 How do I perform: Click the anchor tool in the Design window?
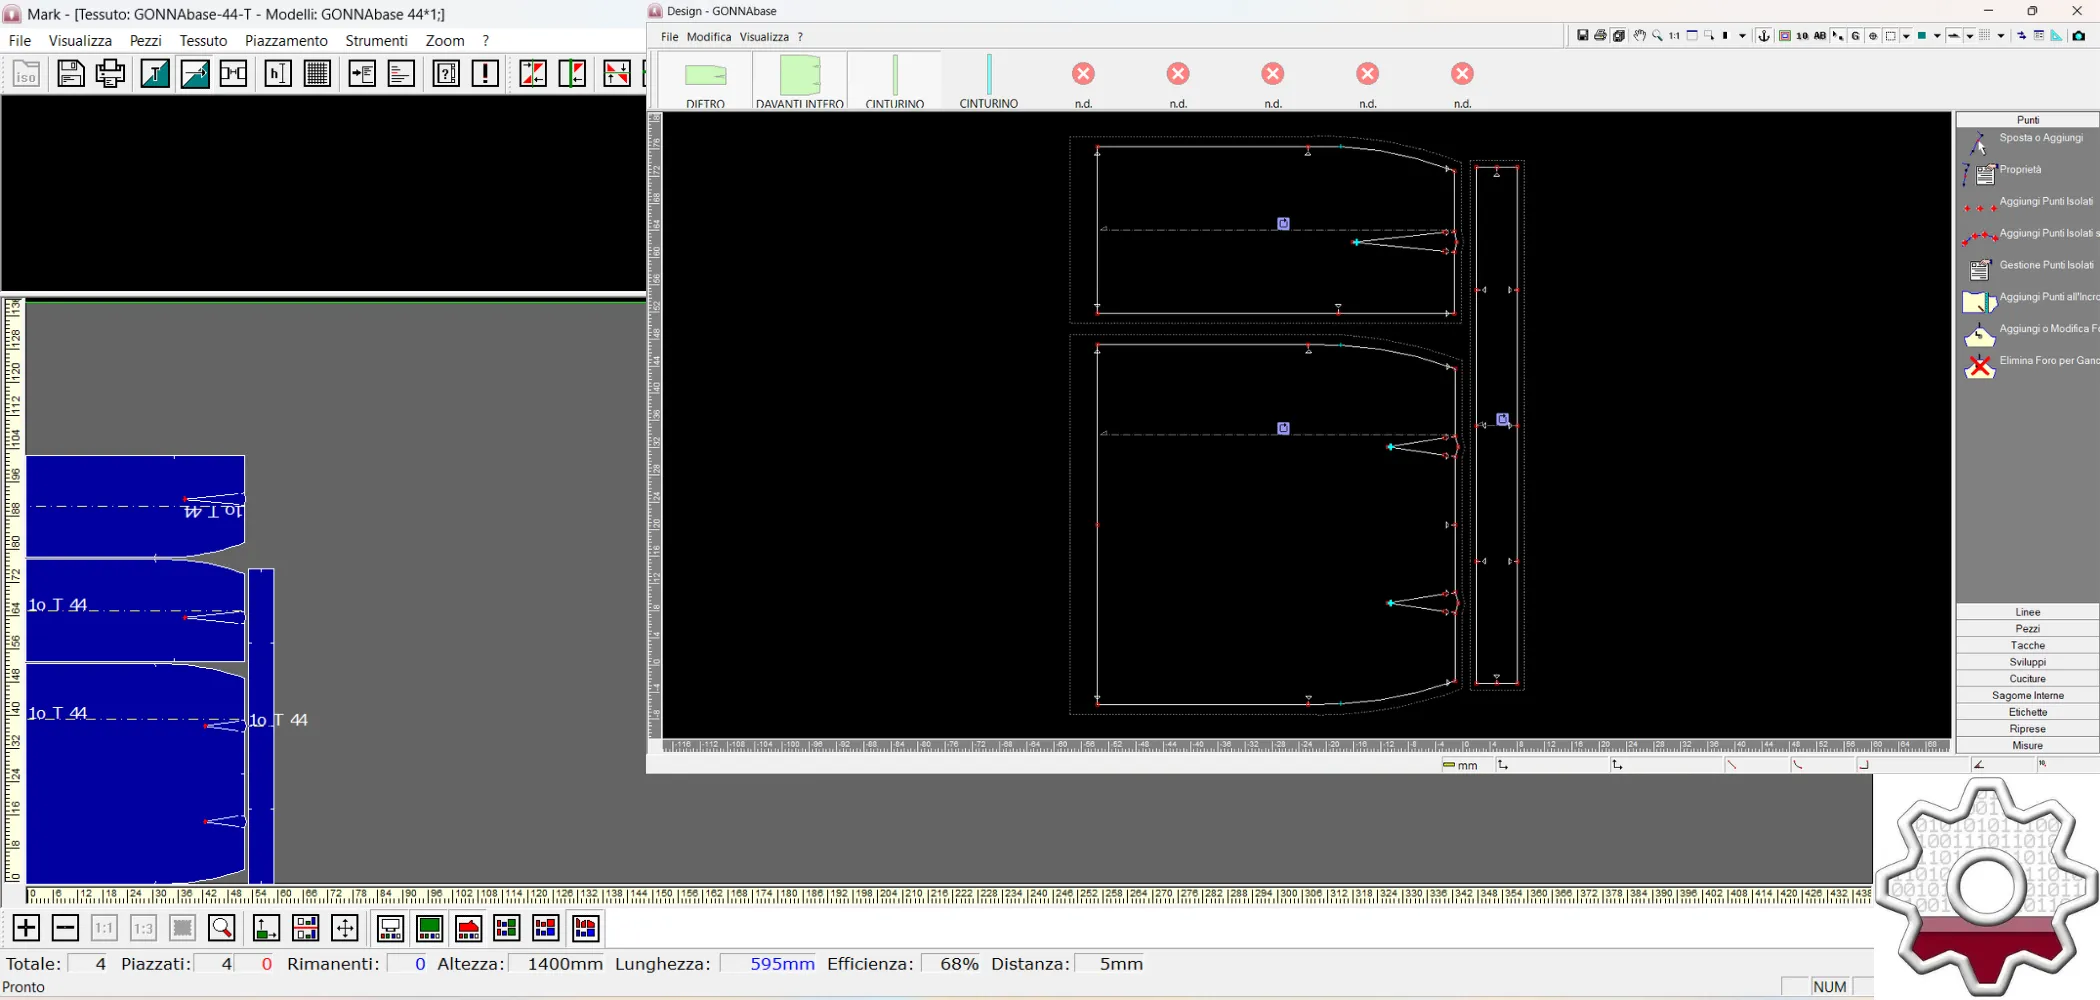[x=1762, y=36]
